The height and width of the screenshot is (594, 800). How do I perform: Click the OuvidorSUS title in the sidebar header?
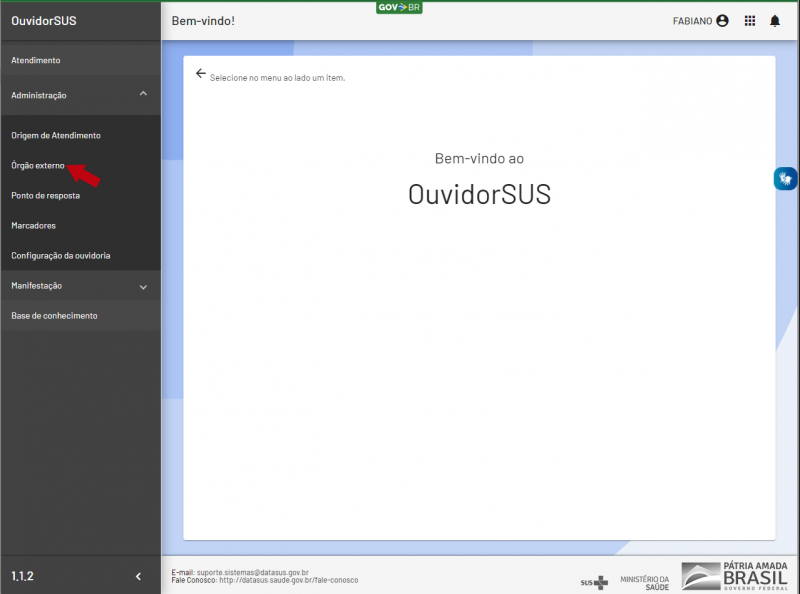44,20
